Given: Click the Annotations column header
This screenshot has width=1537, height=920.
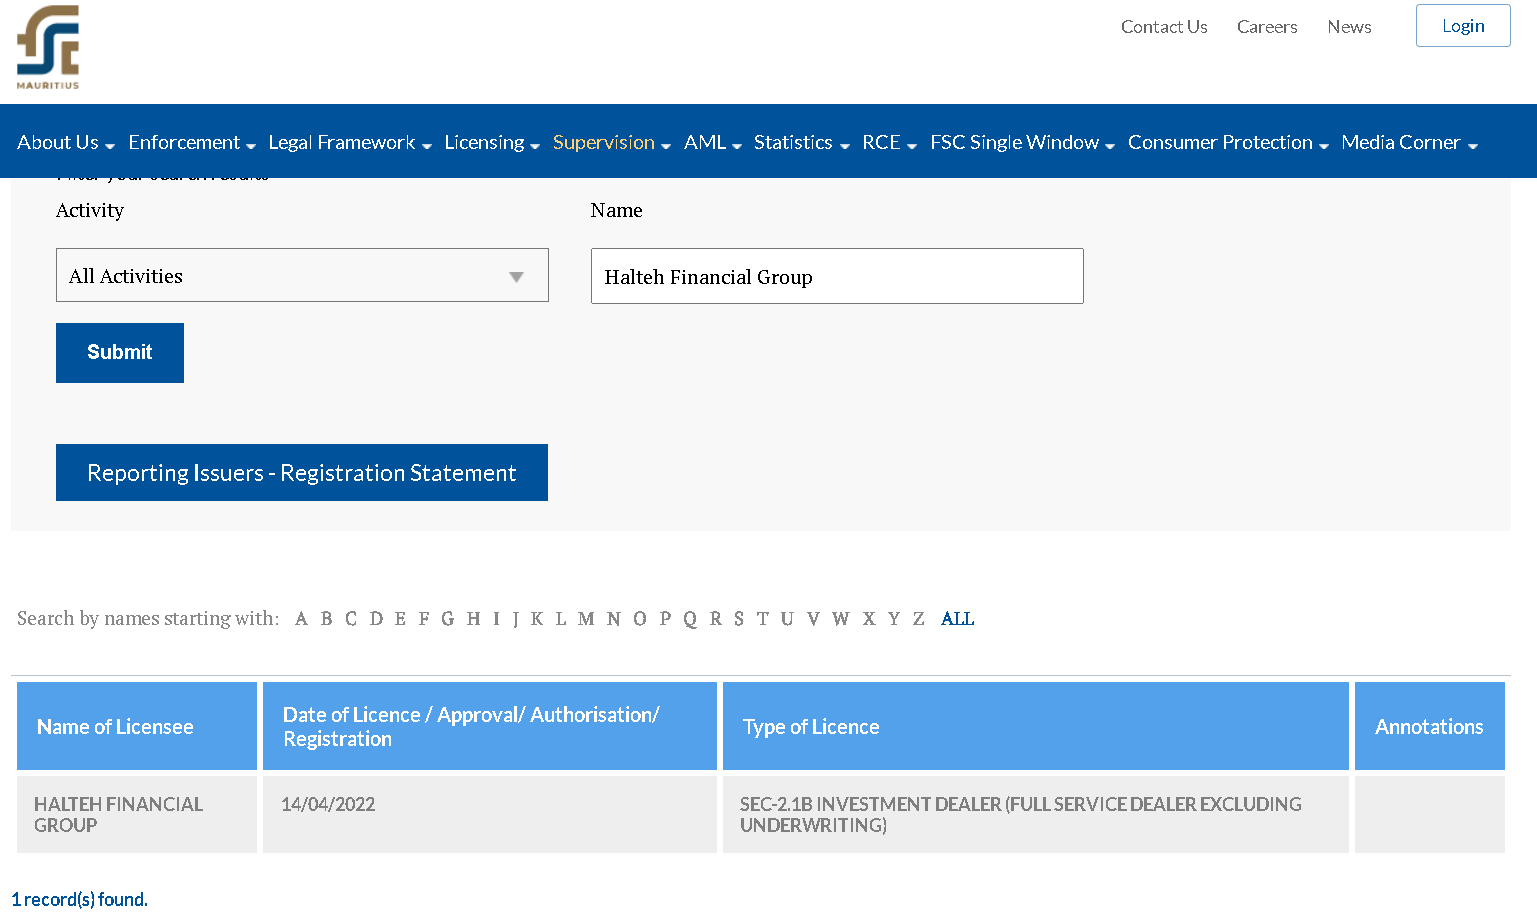Looking at the screenshot, I should point(1430,726).
